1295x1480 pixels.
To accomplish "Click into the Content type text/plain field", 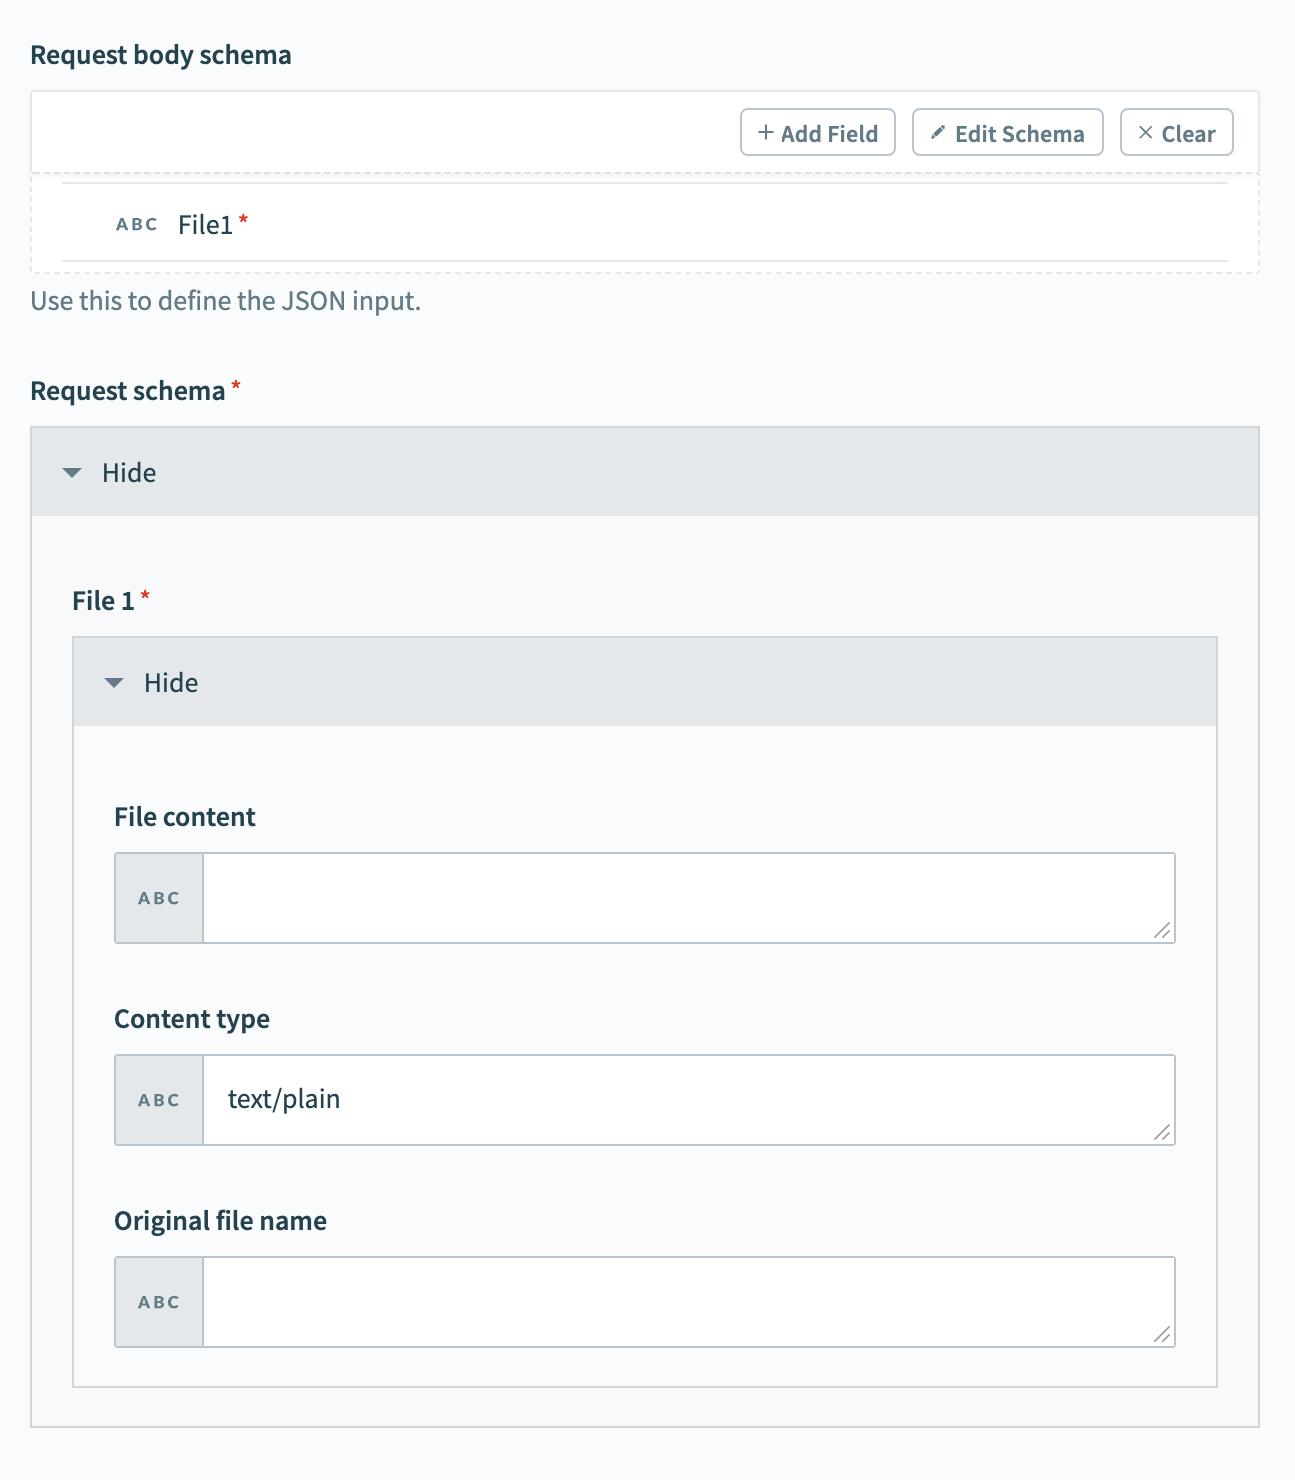I will tap(688, 1100).
